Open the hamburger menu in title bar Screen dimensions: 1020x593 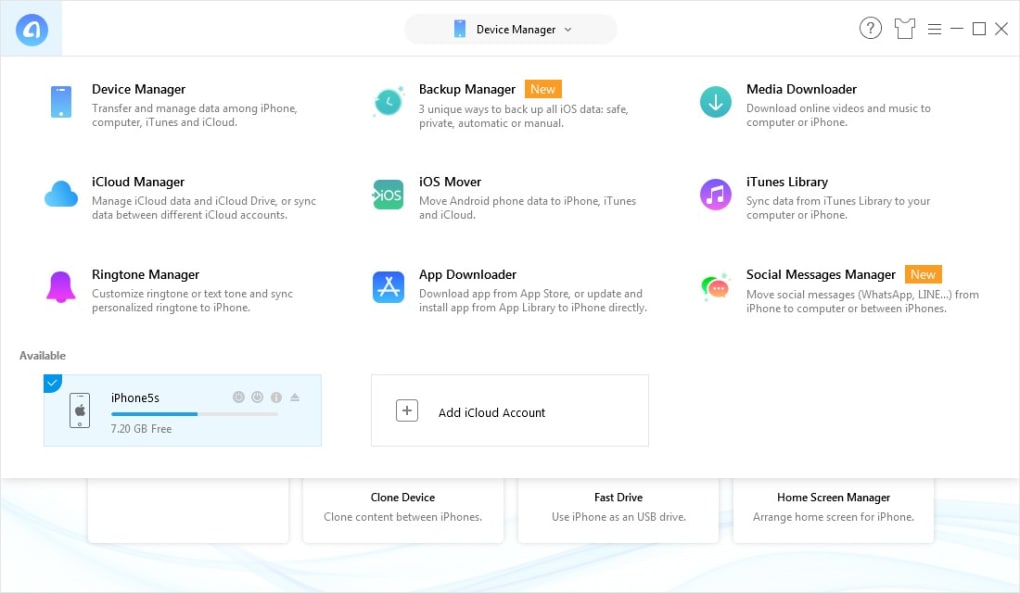pyautogui.click(x=934, y=30)
